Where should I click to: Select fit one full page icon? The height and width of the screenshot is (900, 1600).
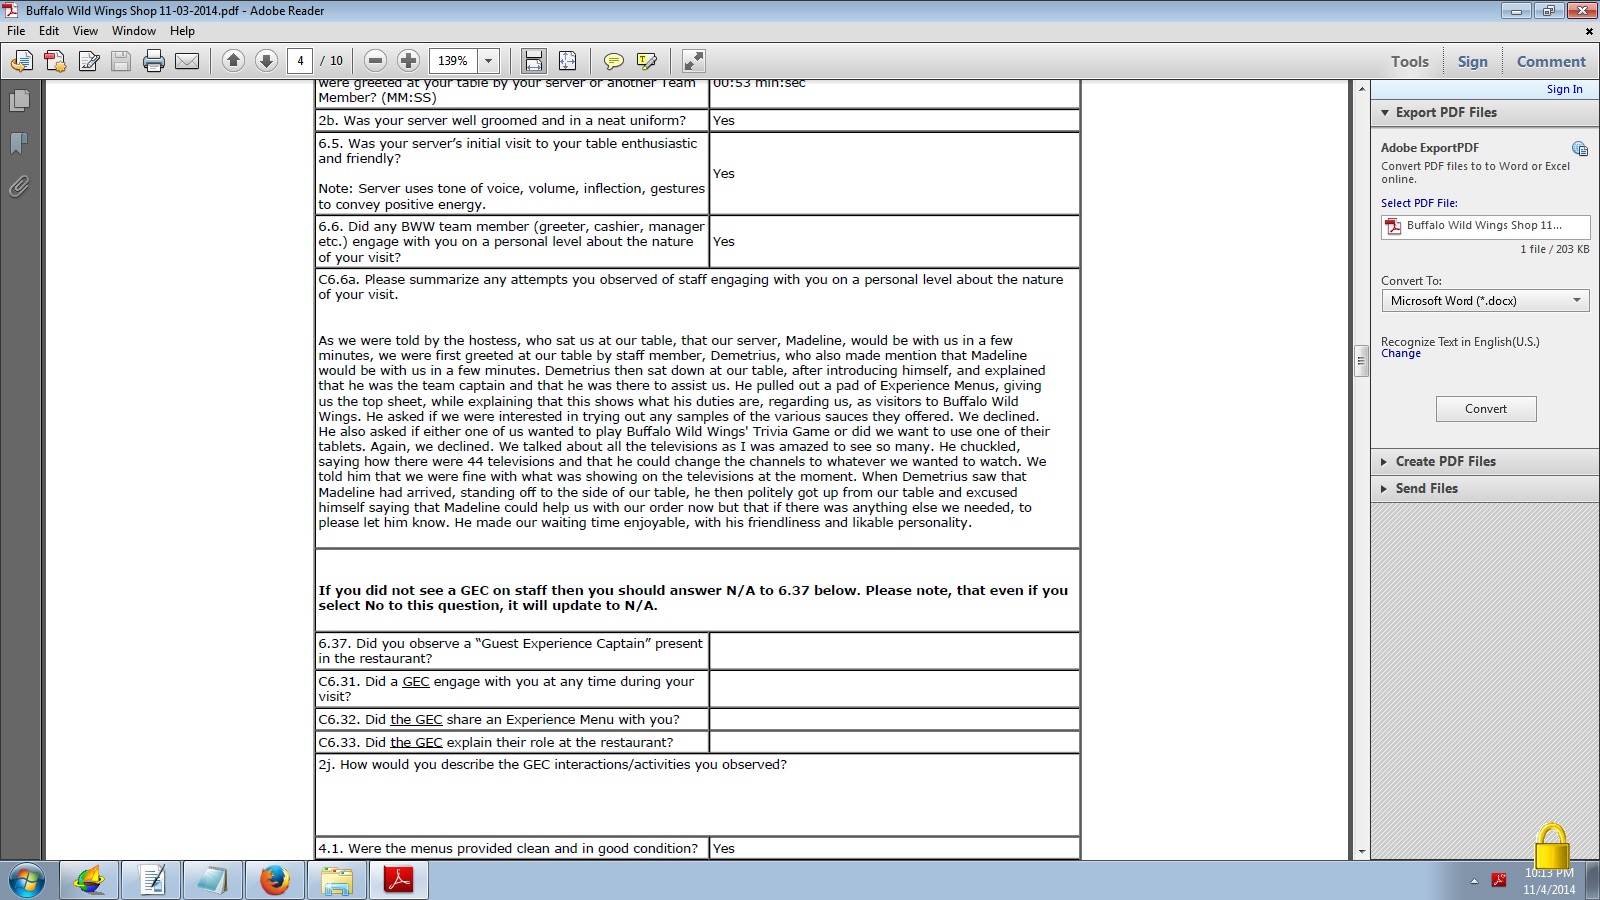tap(567, 61)
